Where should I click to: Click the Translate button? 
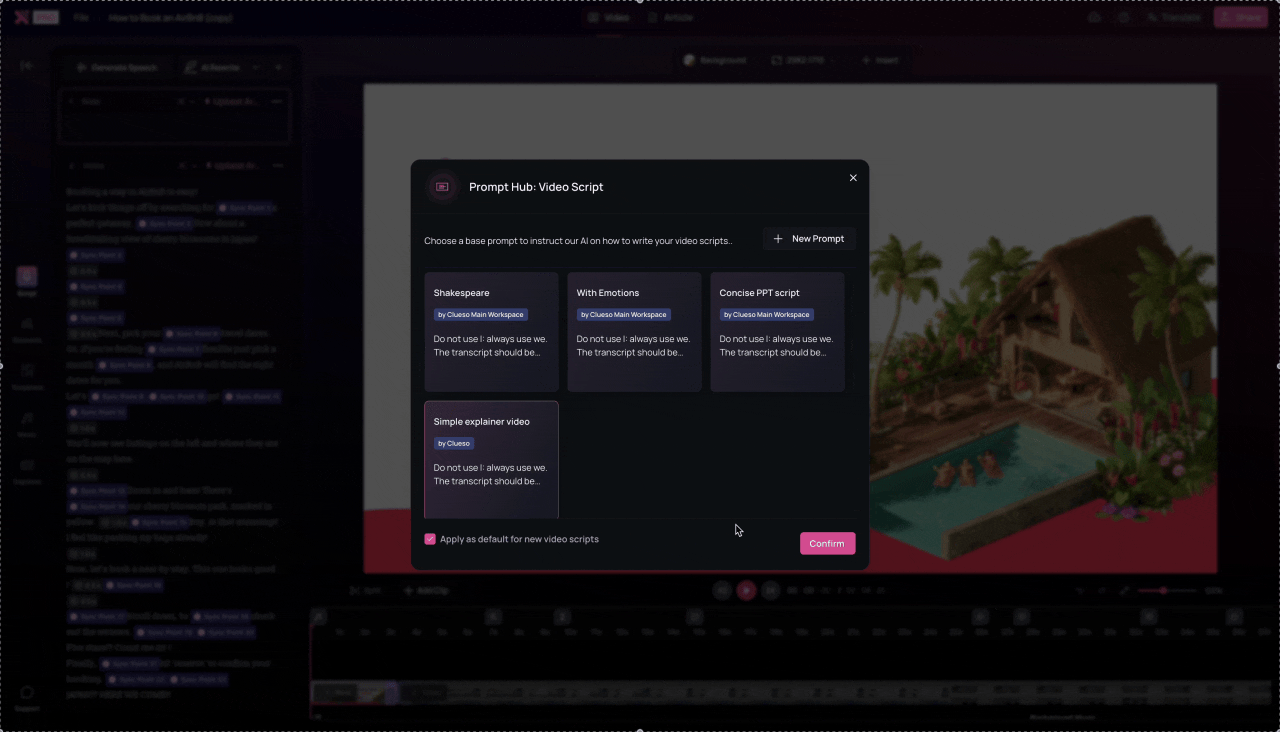point(1174,18)
